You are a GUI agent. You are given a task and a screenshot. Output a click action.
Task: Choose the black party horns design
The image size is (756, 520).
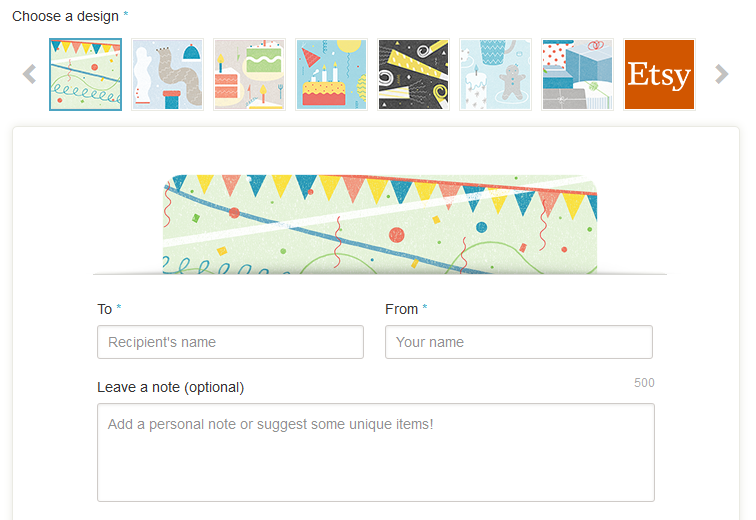click(414, 75)
